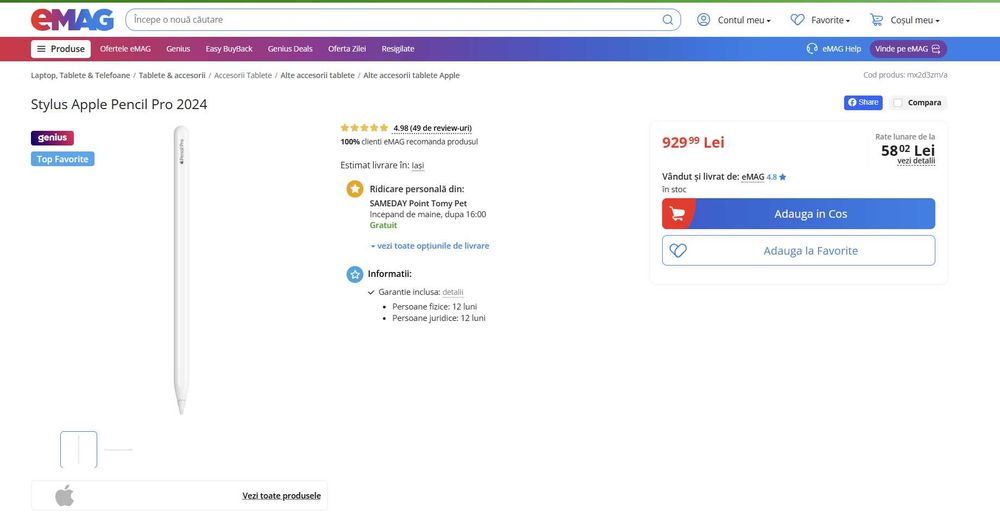1000x524 pixels.
Task: Click the Apple brand logo
Action: point(64,495)
